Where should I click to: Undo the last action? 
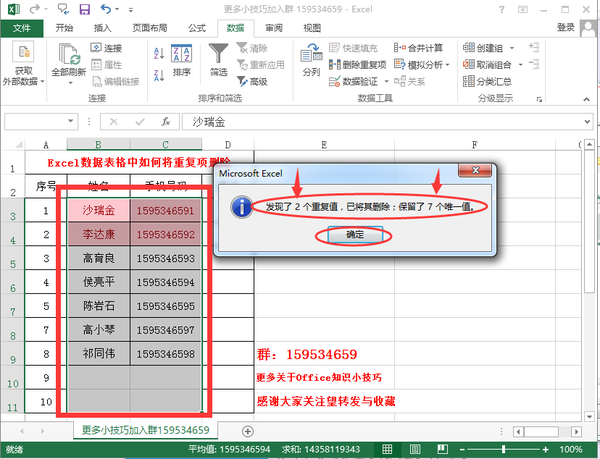[105, 9]
